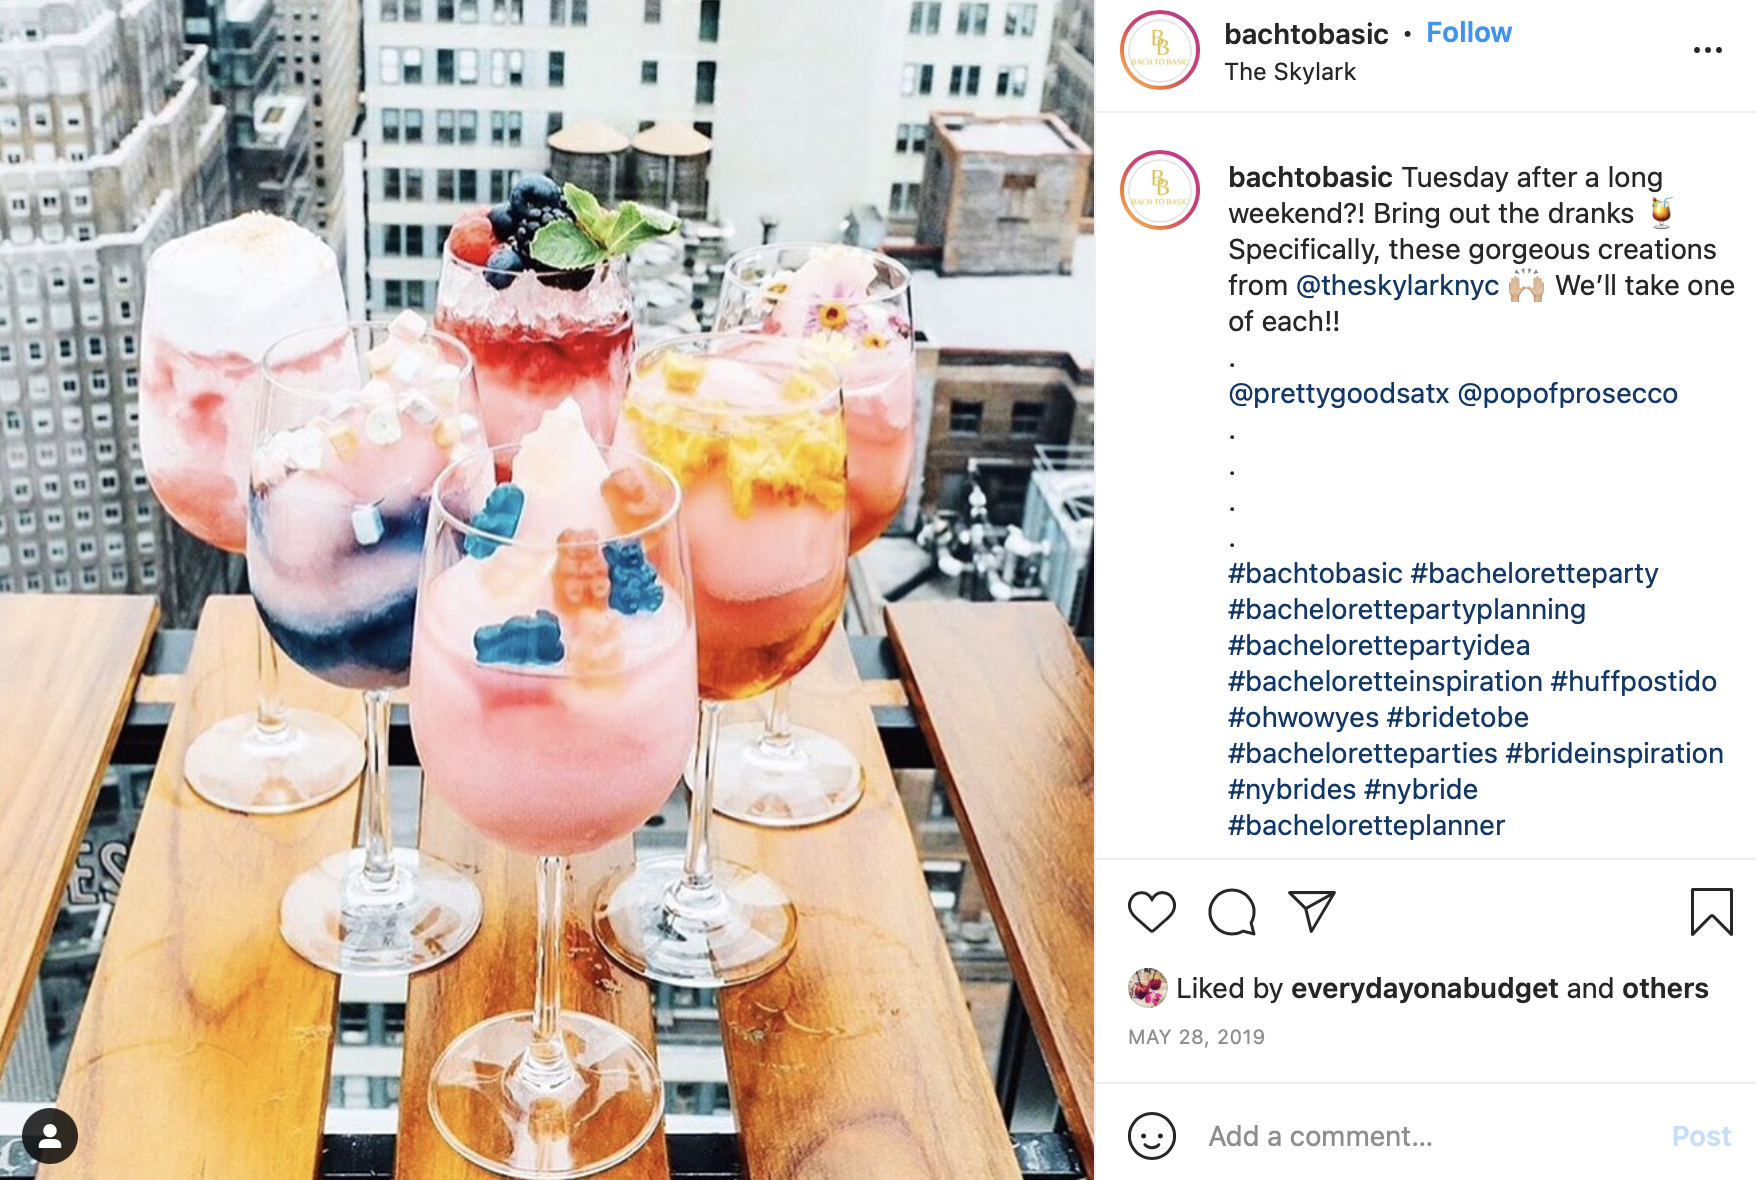This screenshot has width=1756, height=1180.
Task: Open the #bachelorettepartyplanning hashtag
Action: (x=1407, y=610)
